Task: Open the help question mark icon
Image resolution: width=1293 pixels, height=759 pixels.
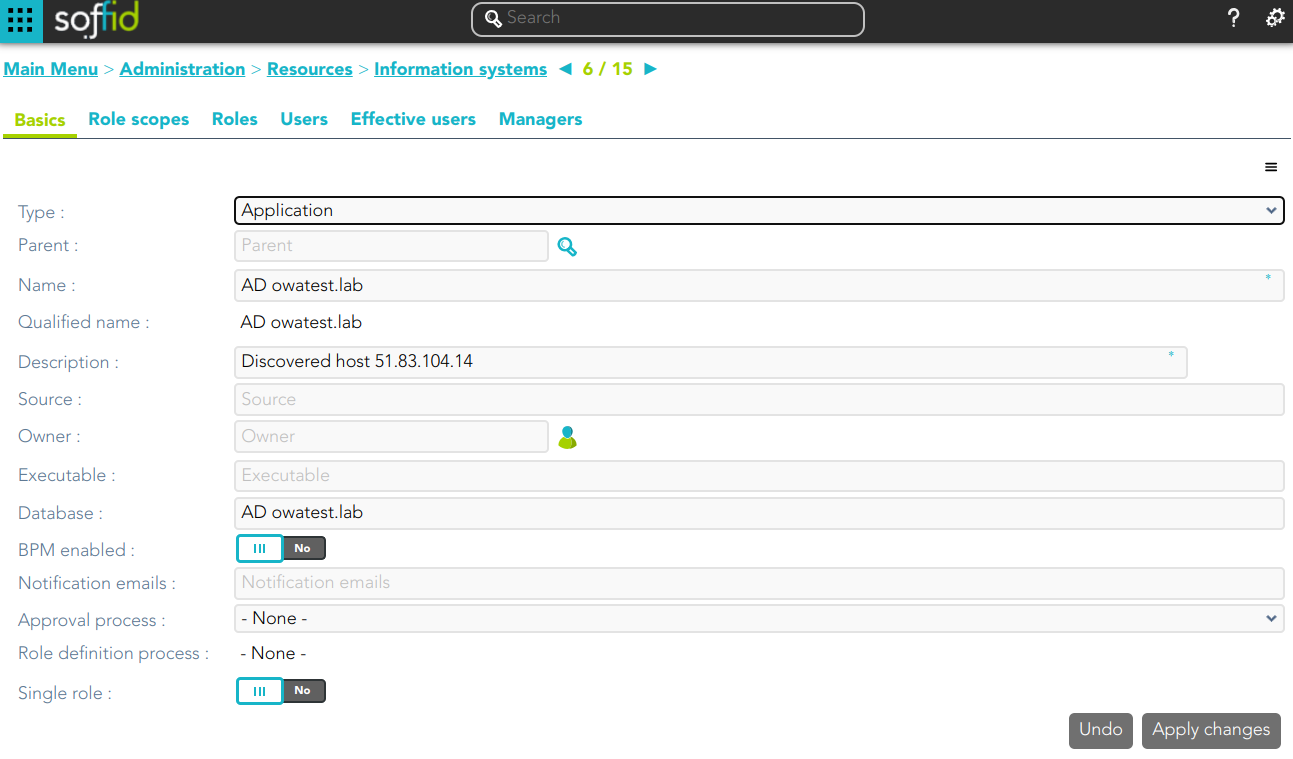Action: point(1234,18)
